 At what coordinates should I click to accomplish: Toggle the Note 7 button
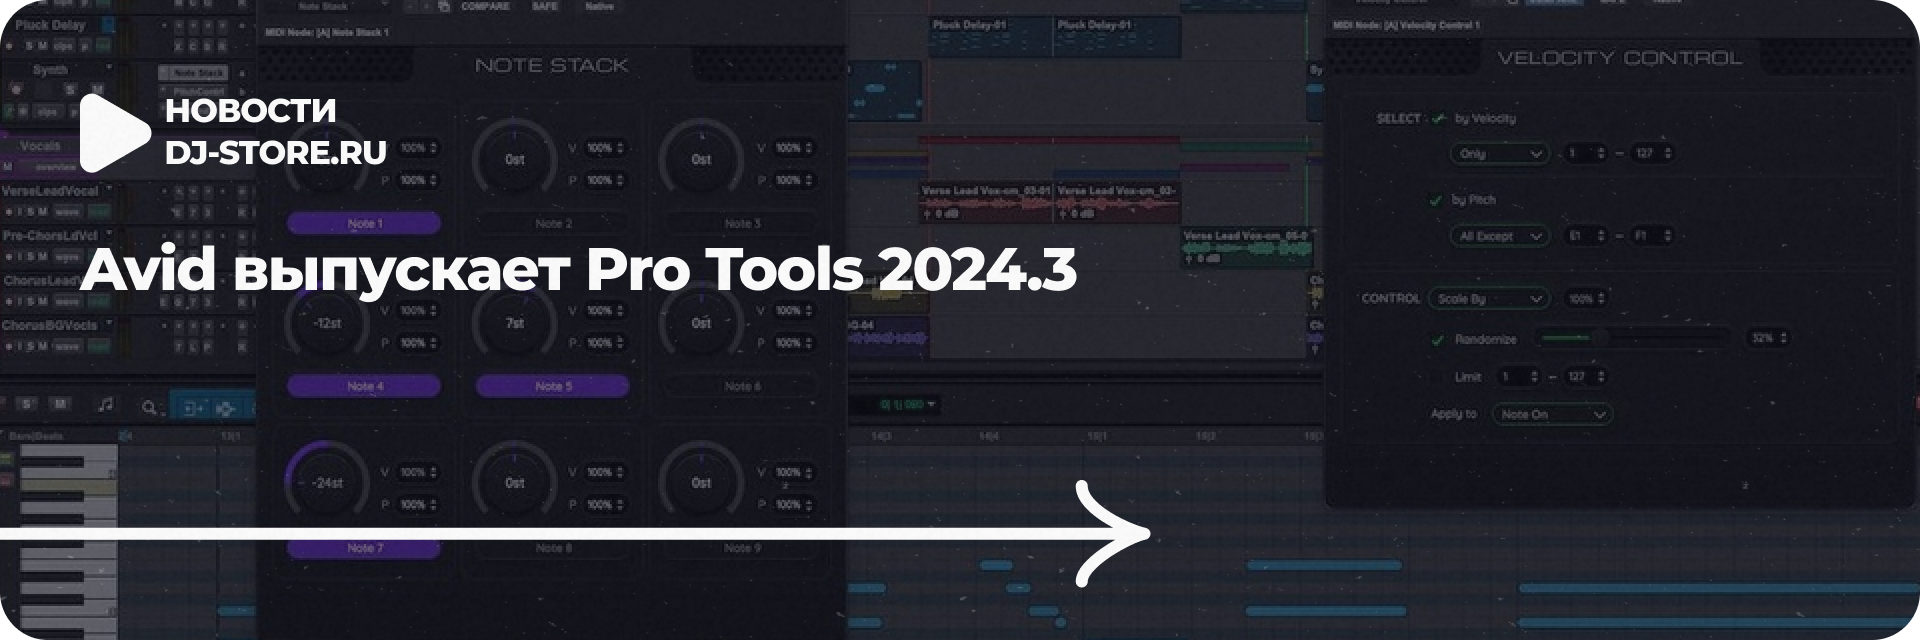pos(364,548)
